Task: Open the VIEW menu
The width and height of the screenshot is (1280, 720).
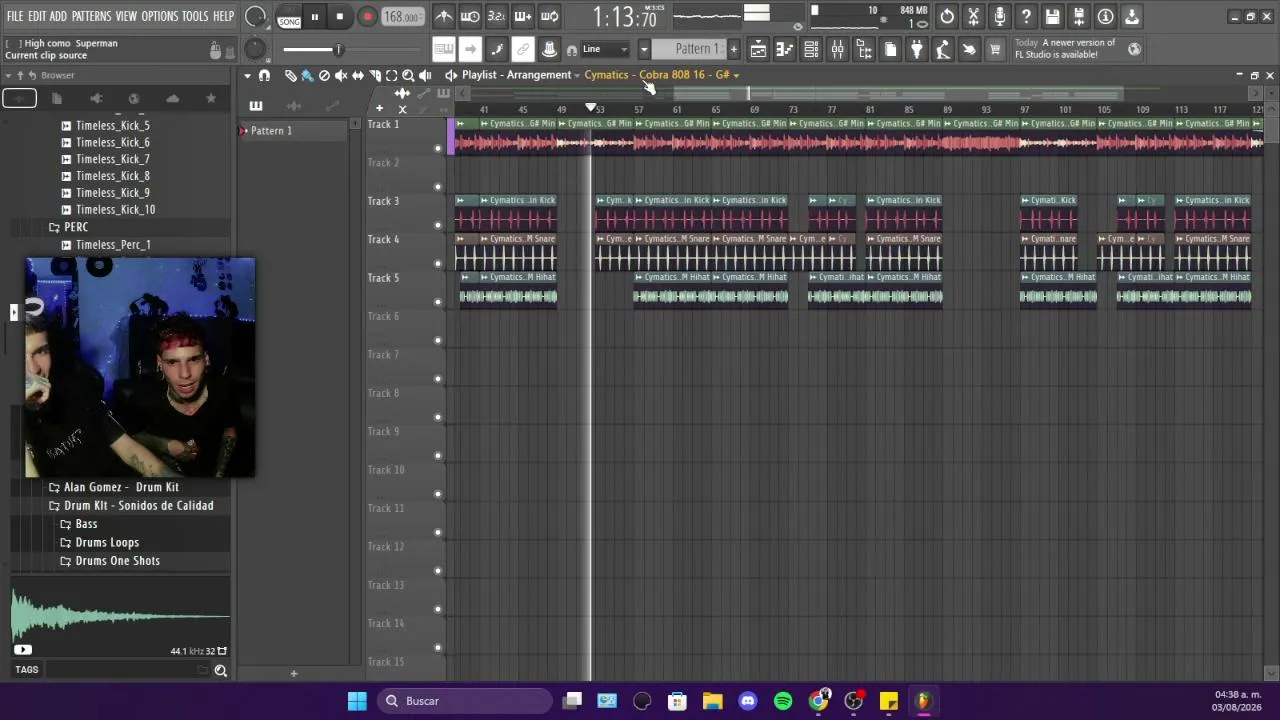Action: click(126, 16)
